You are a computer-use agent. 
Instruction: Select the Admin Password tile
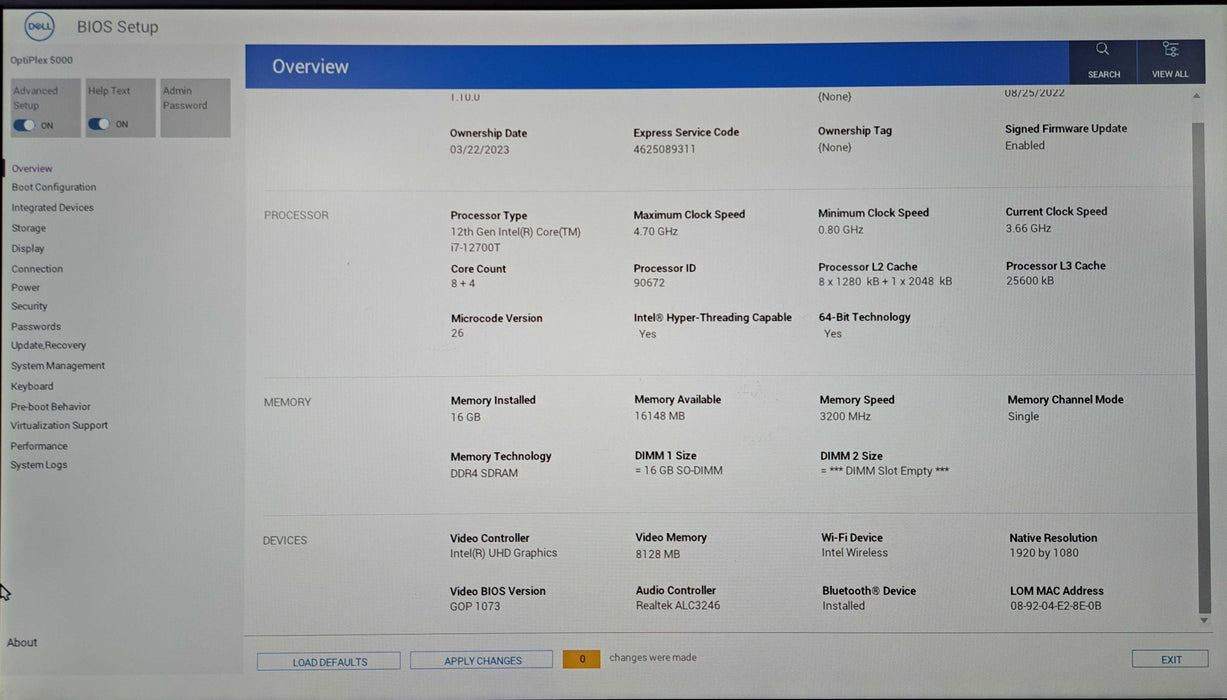[x=195, y=107]
